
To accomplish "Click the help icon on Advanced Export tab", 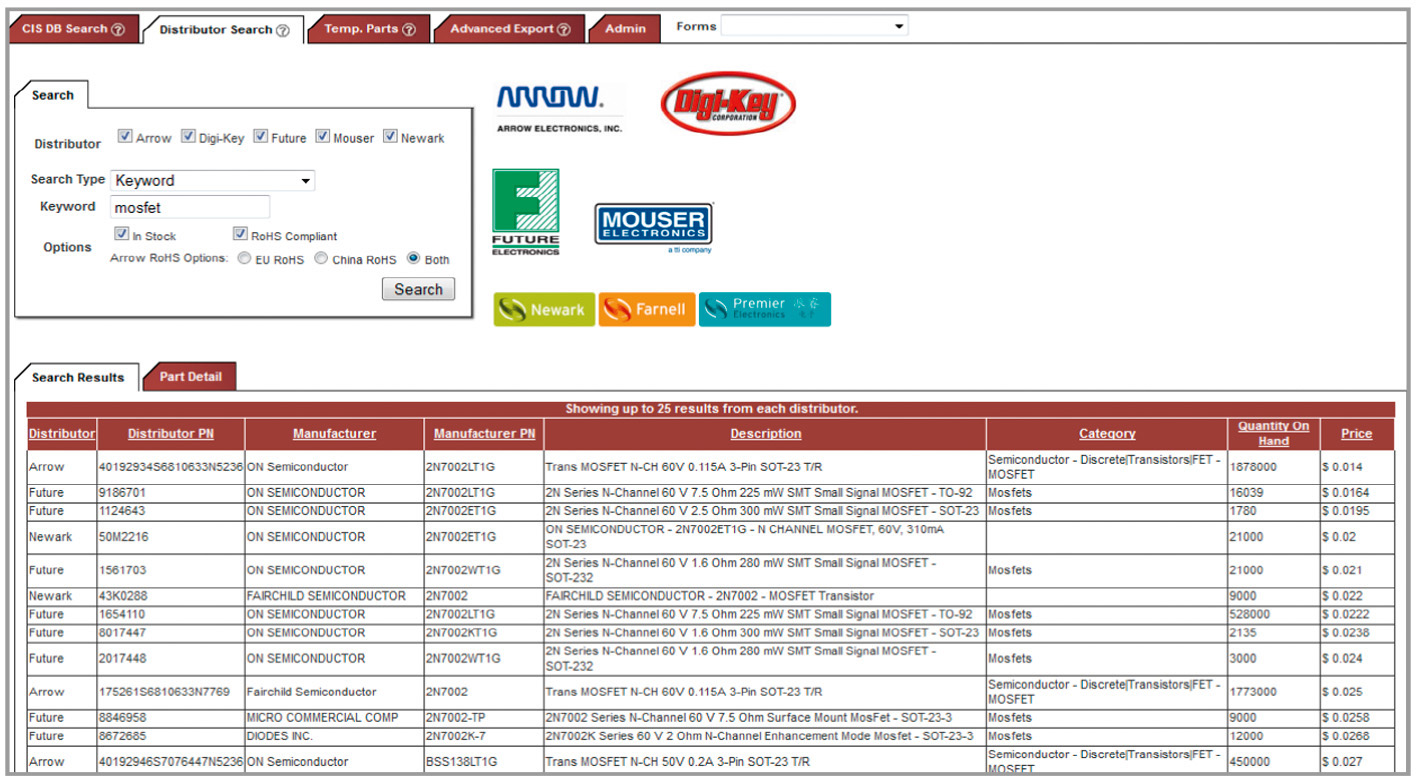I will [x=564, y=29].
